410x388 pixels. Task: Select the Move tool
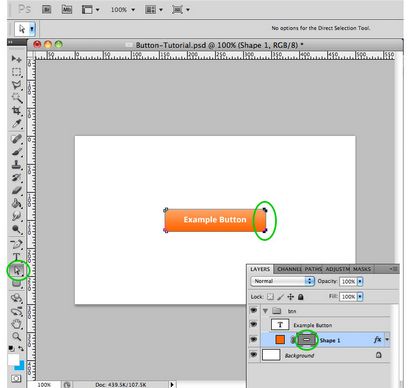tap(16, 59)
